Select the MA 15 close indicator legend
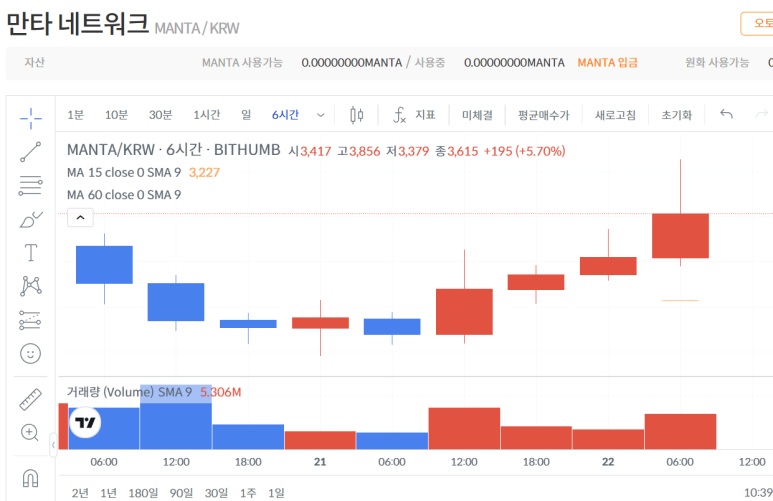The height and width of the screenshot is (501, 773). click(x=124, y=173)
